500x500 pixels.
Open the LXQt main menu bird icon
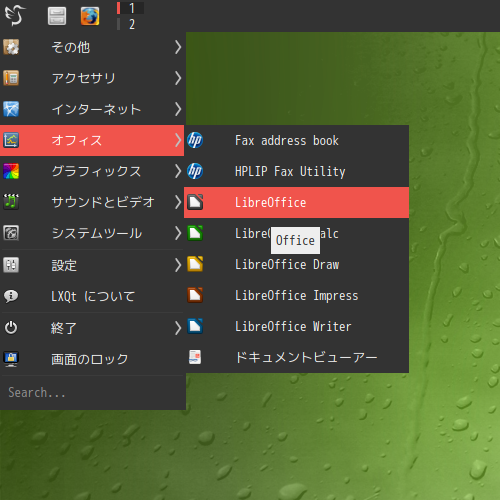tap(15, 16)
